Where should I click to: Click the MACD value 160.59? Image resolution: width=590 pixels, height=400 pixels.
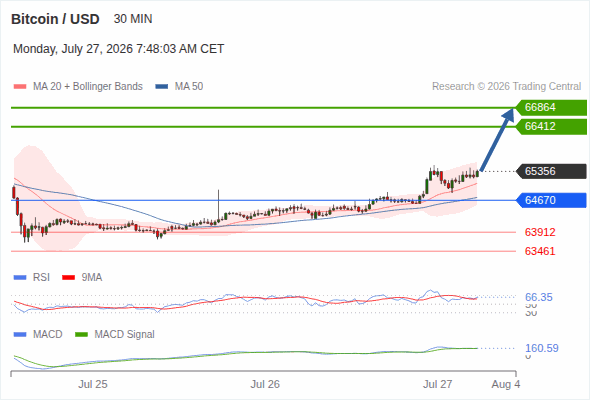click(x=542, y=348)
